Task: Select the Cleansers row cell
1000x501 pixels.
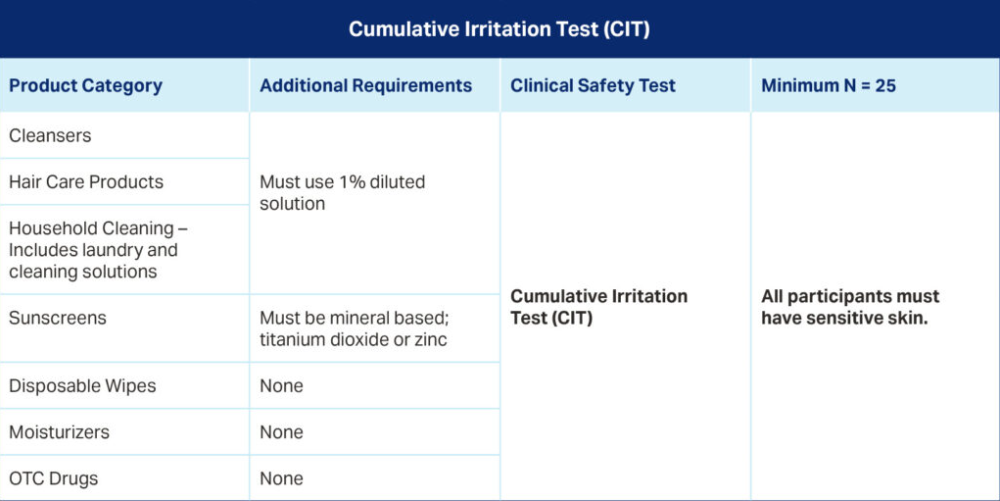Action: 50,135
